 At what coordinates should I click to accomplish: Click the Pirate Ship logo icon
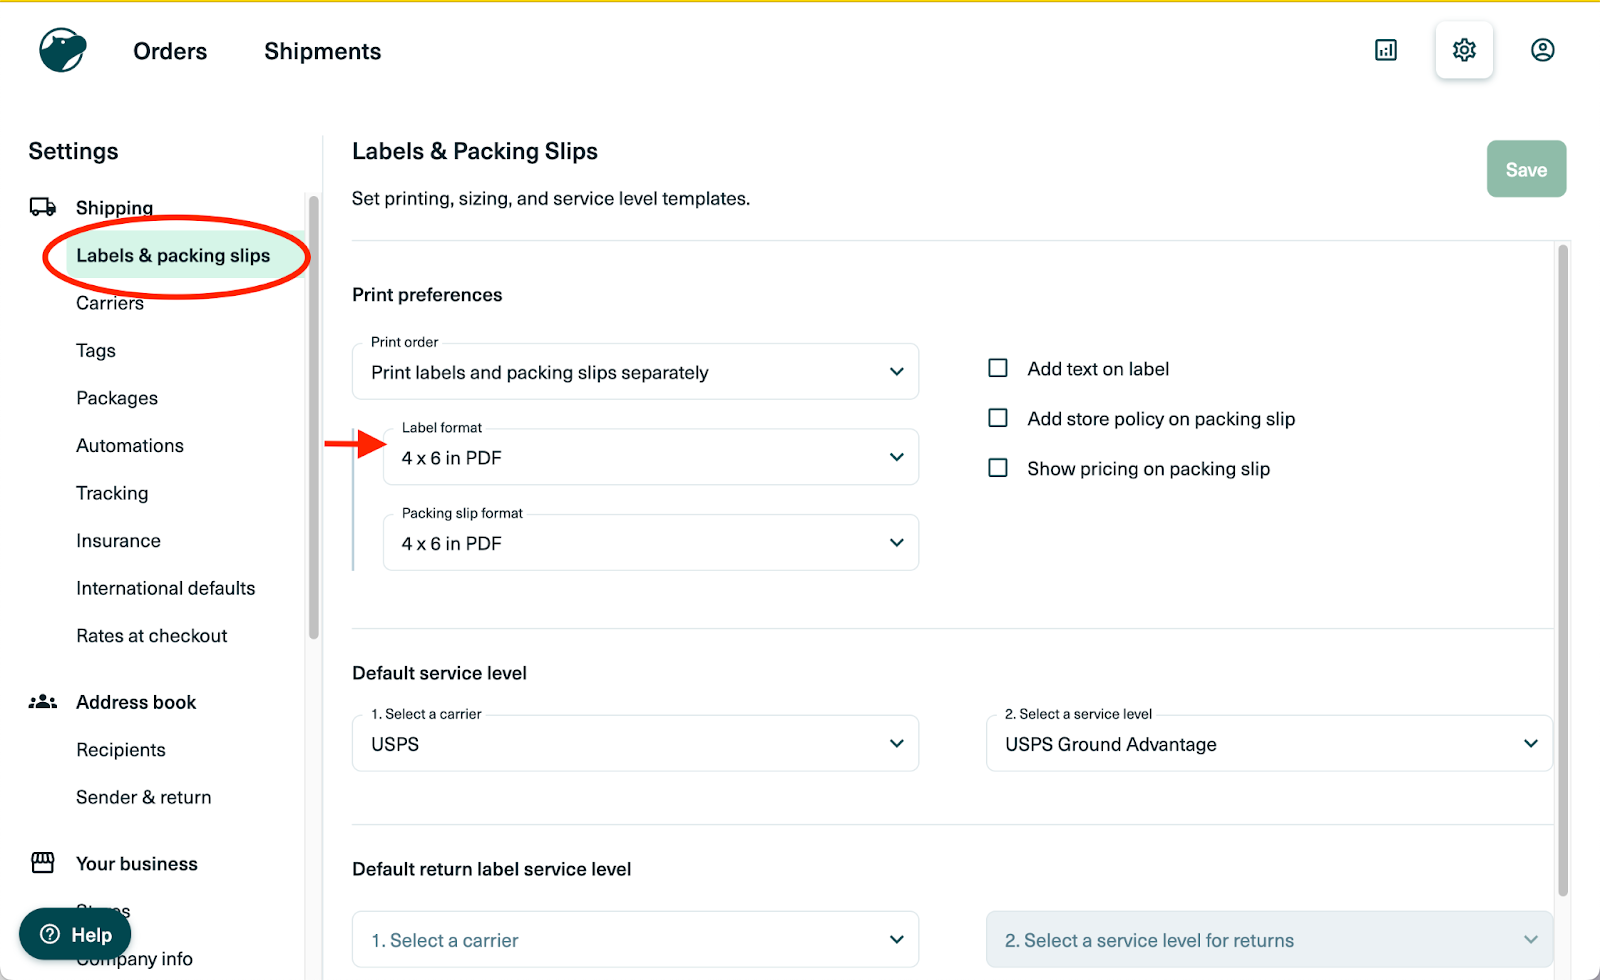pyautogui.click(x=63, y=50)
